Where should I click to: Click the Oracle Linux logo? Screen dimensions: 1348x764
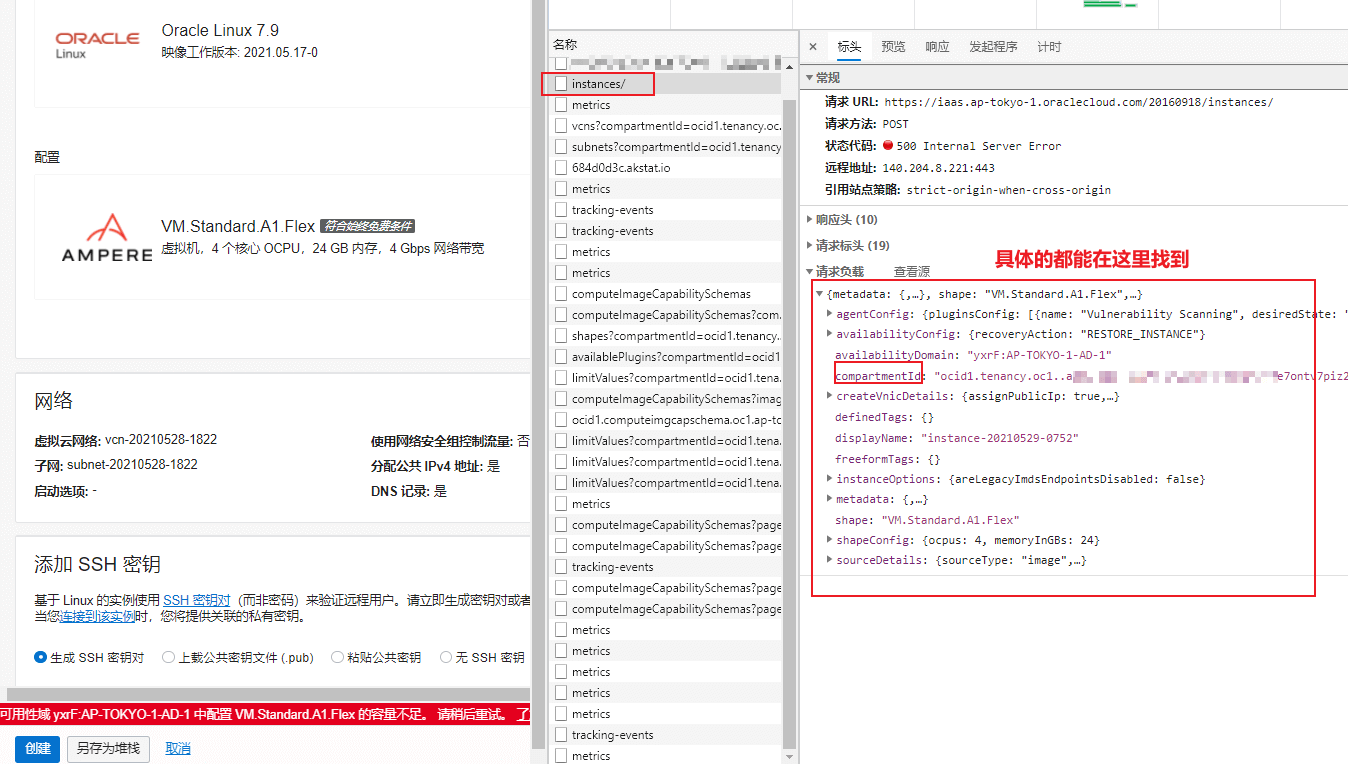click(96, 42)
